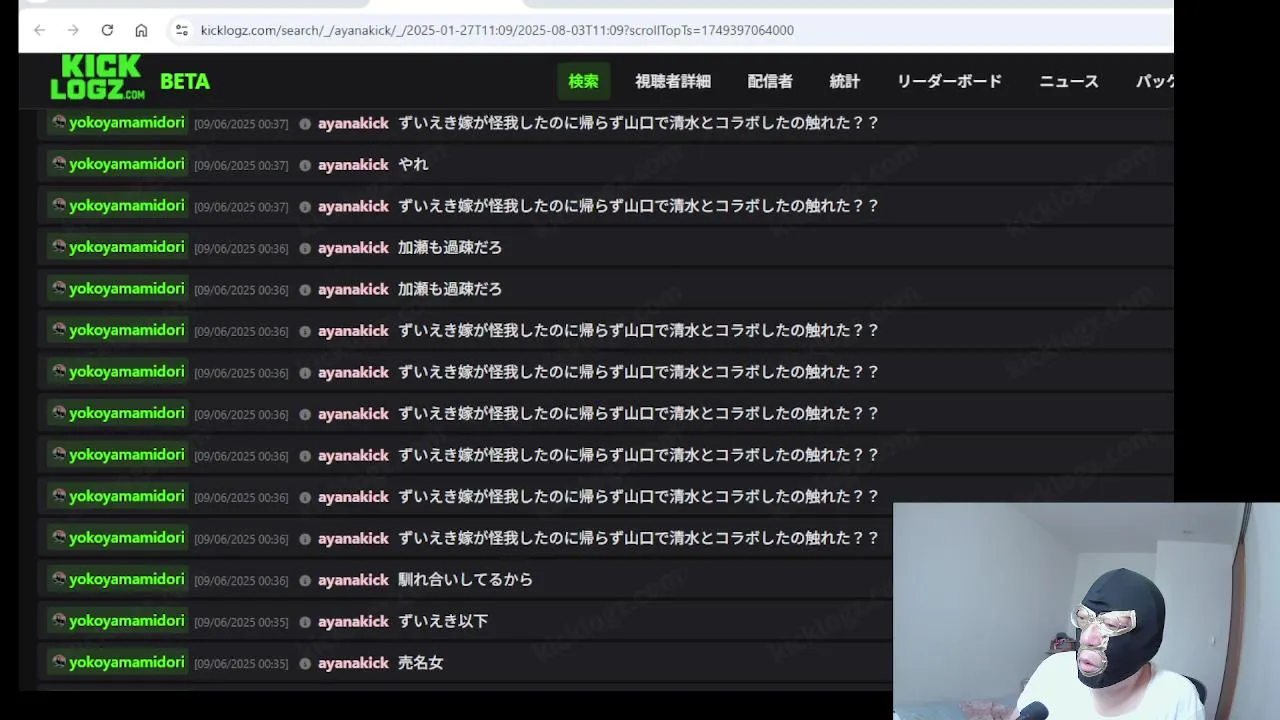Click timestamp in the 売名女 row
This screenshot has width=1280, height=720.
click(x=241, y=663)
